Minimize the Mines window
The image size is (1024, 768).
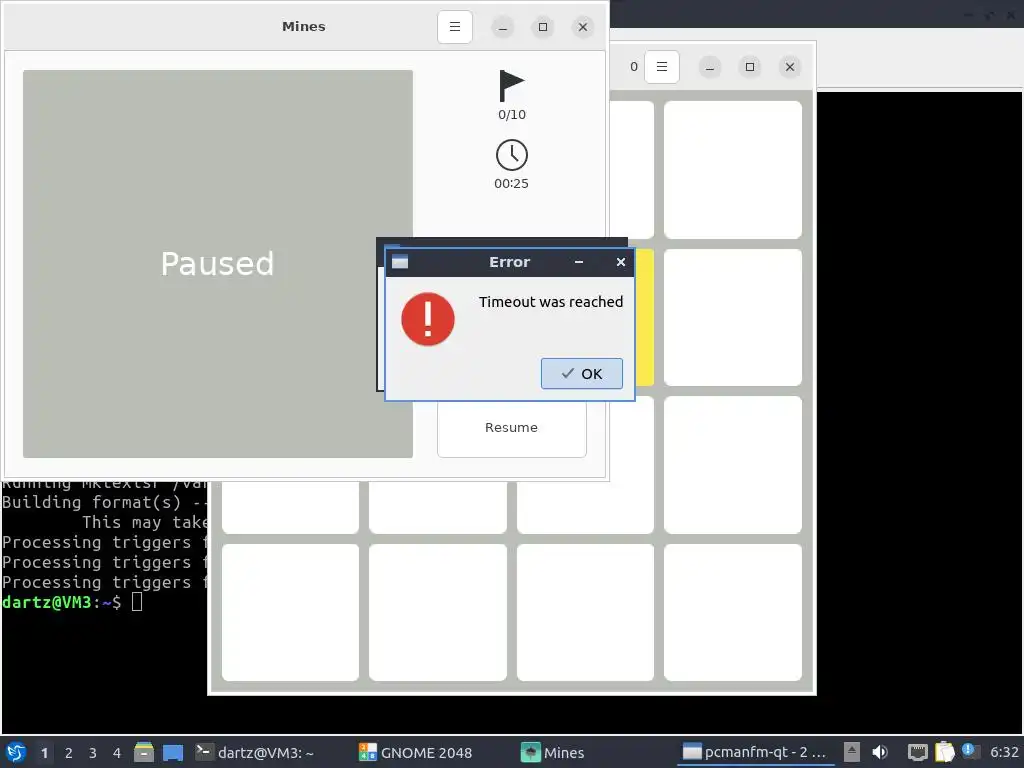click(502, 27)
